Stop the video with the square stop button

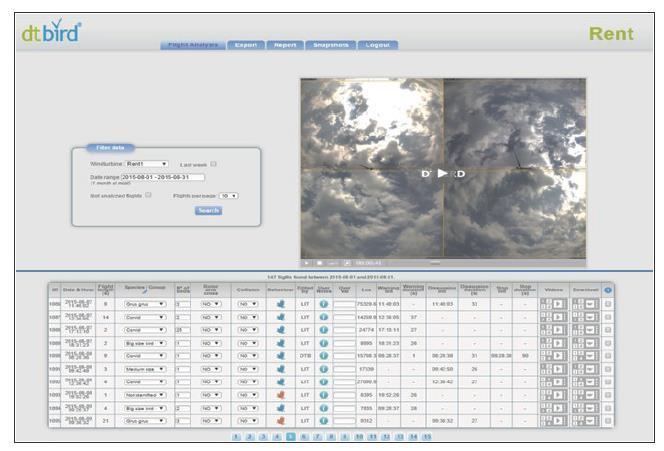pos(320,263)
